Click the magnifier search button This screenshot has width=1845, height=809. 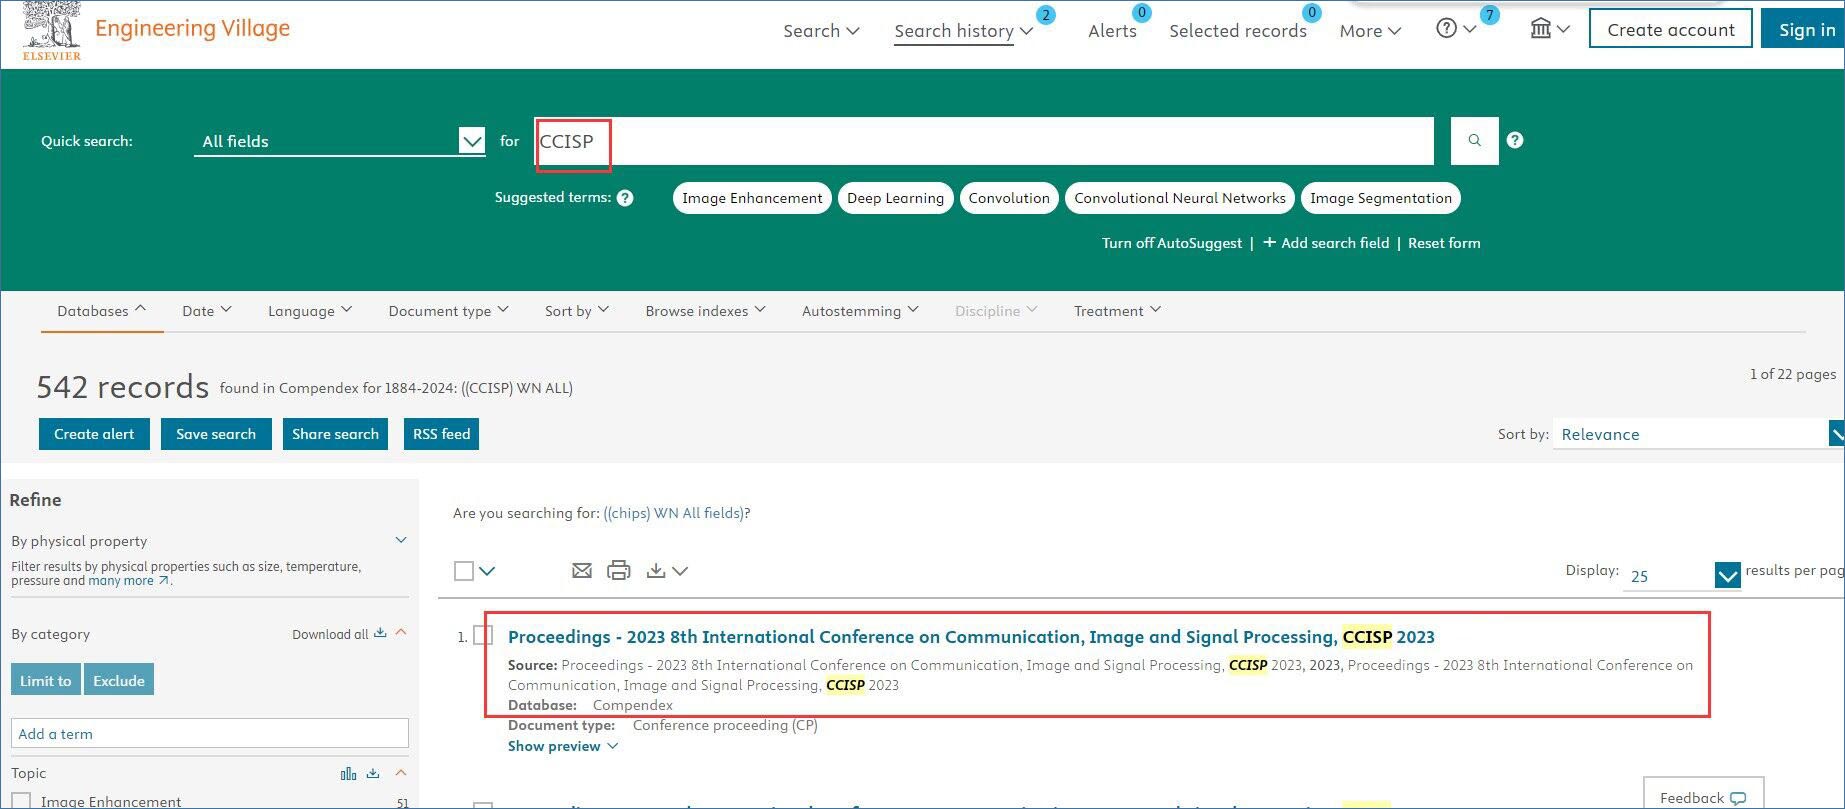pos(1474,141)
